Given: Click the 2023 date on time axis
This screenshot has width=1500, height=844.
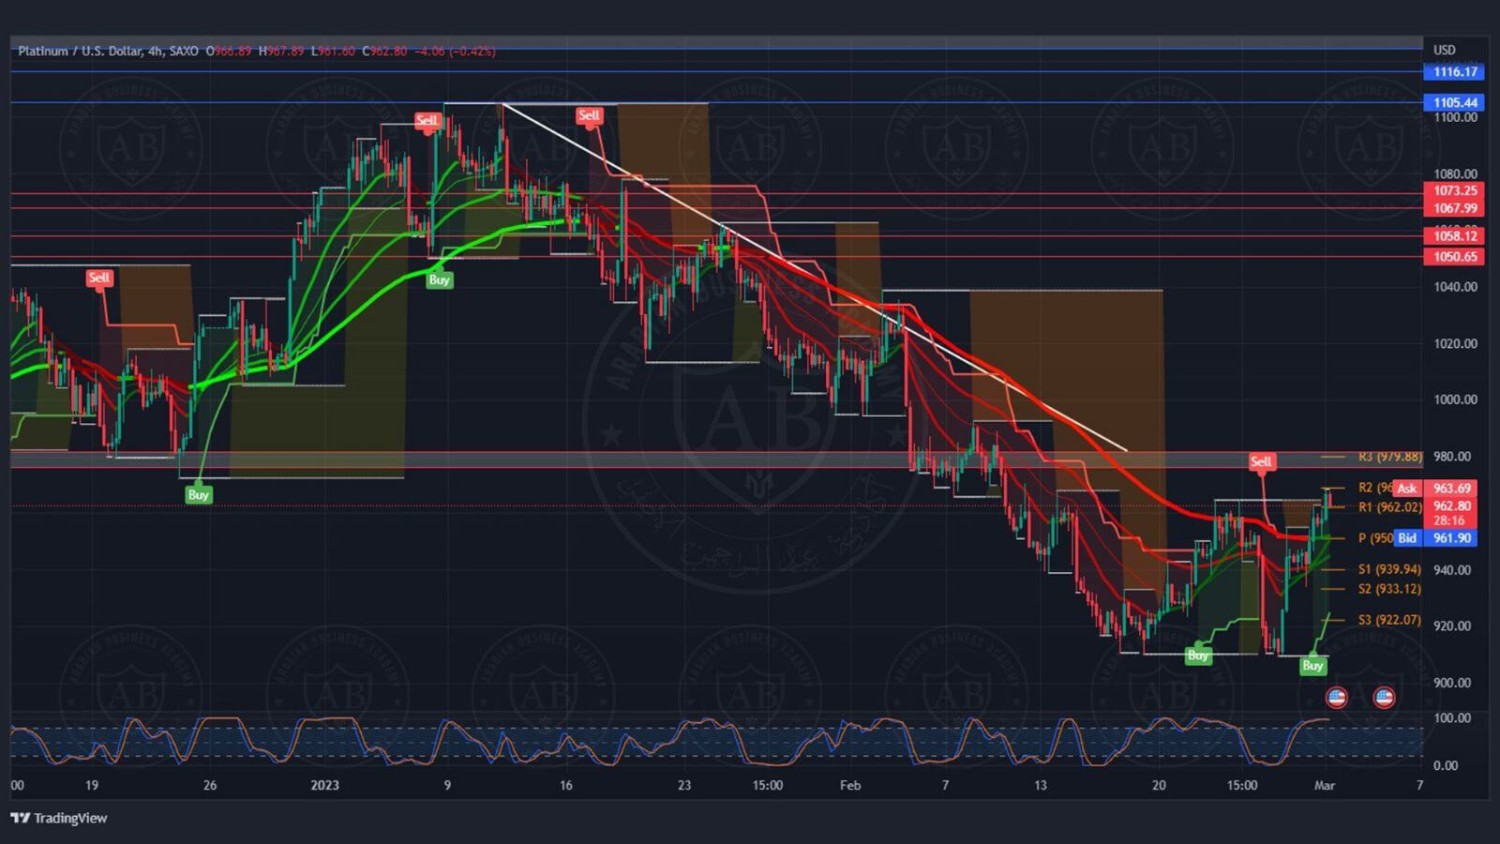Looking at the screenshot, I should coord(325,785).
